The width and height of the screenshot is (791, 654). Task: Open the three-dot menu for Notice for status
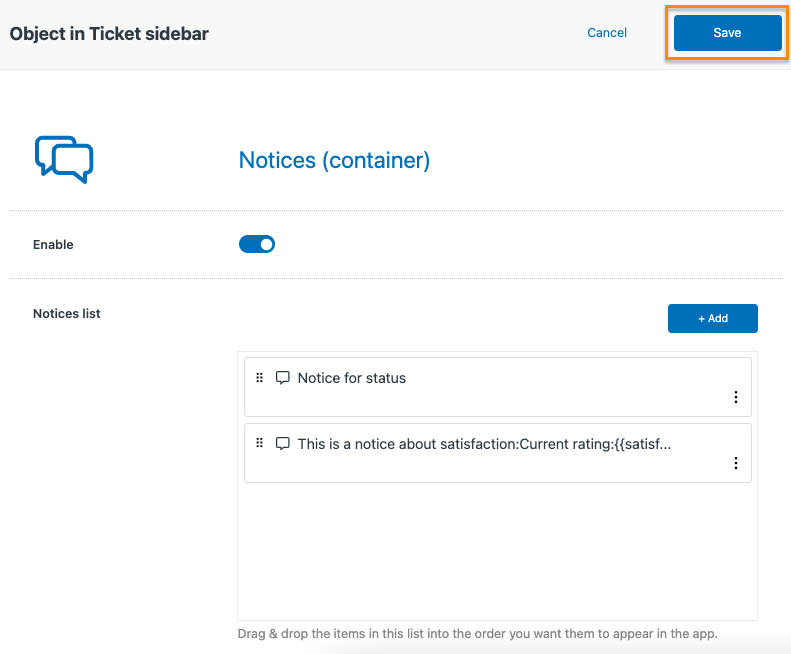coord(736,397)
